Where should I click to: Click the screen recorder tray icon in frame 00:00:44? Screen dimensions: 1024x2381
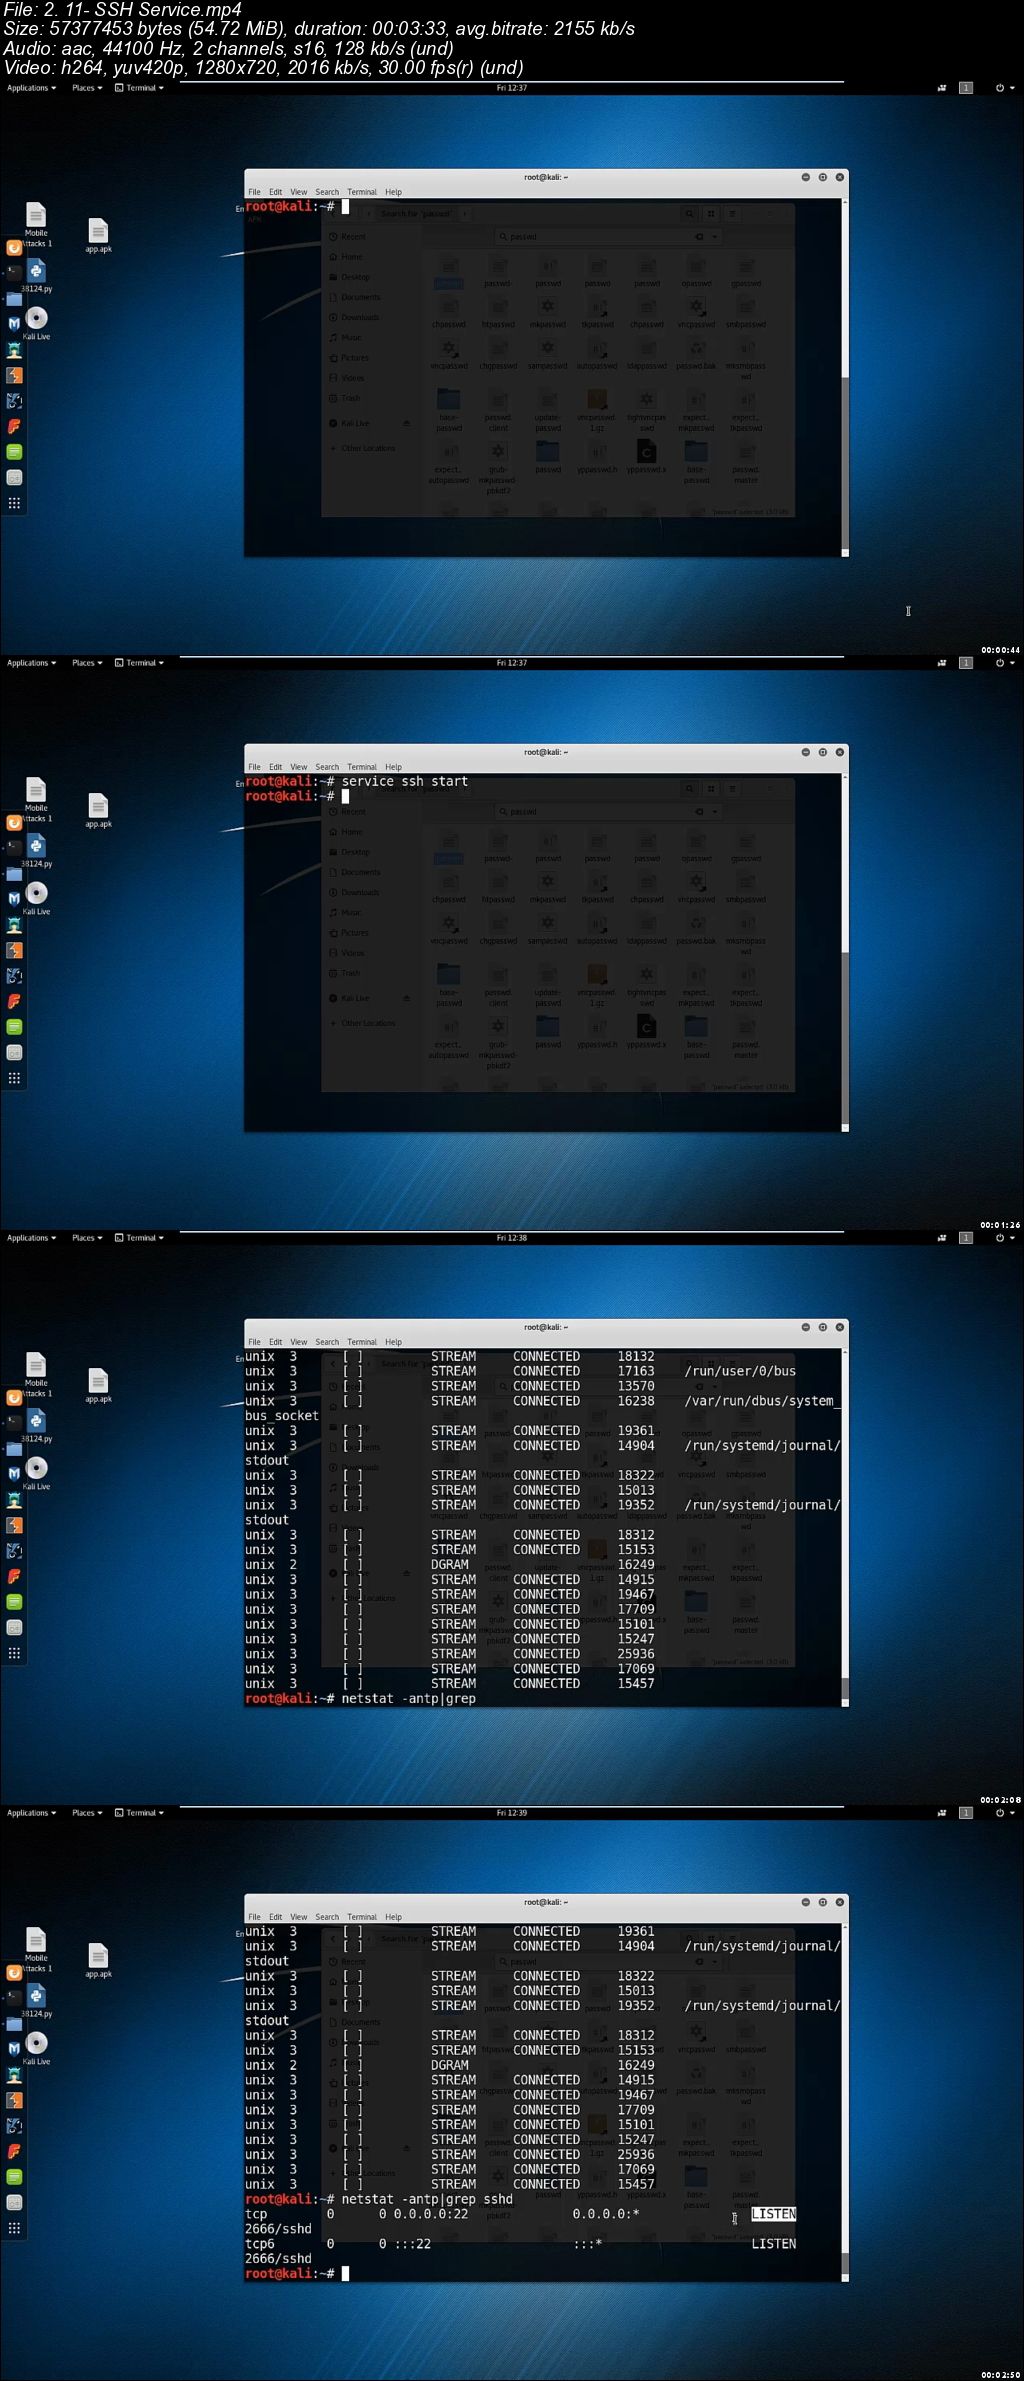tap(941, 88)
